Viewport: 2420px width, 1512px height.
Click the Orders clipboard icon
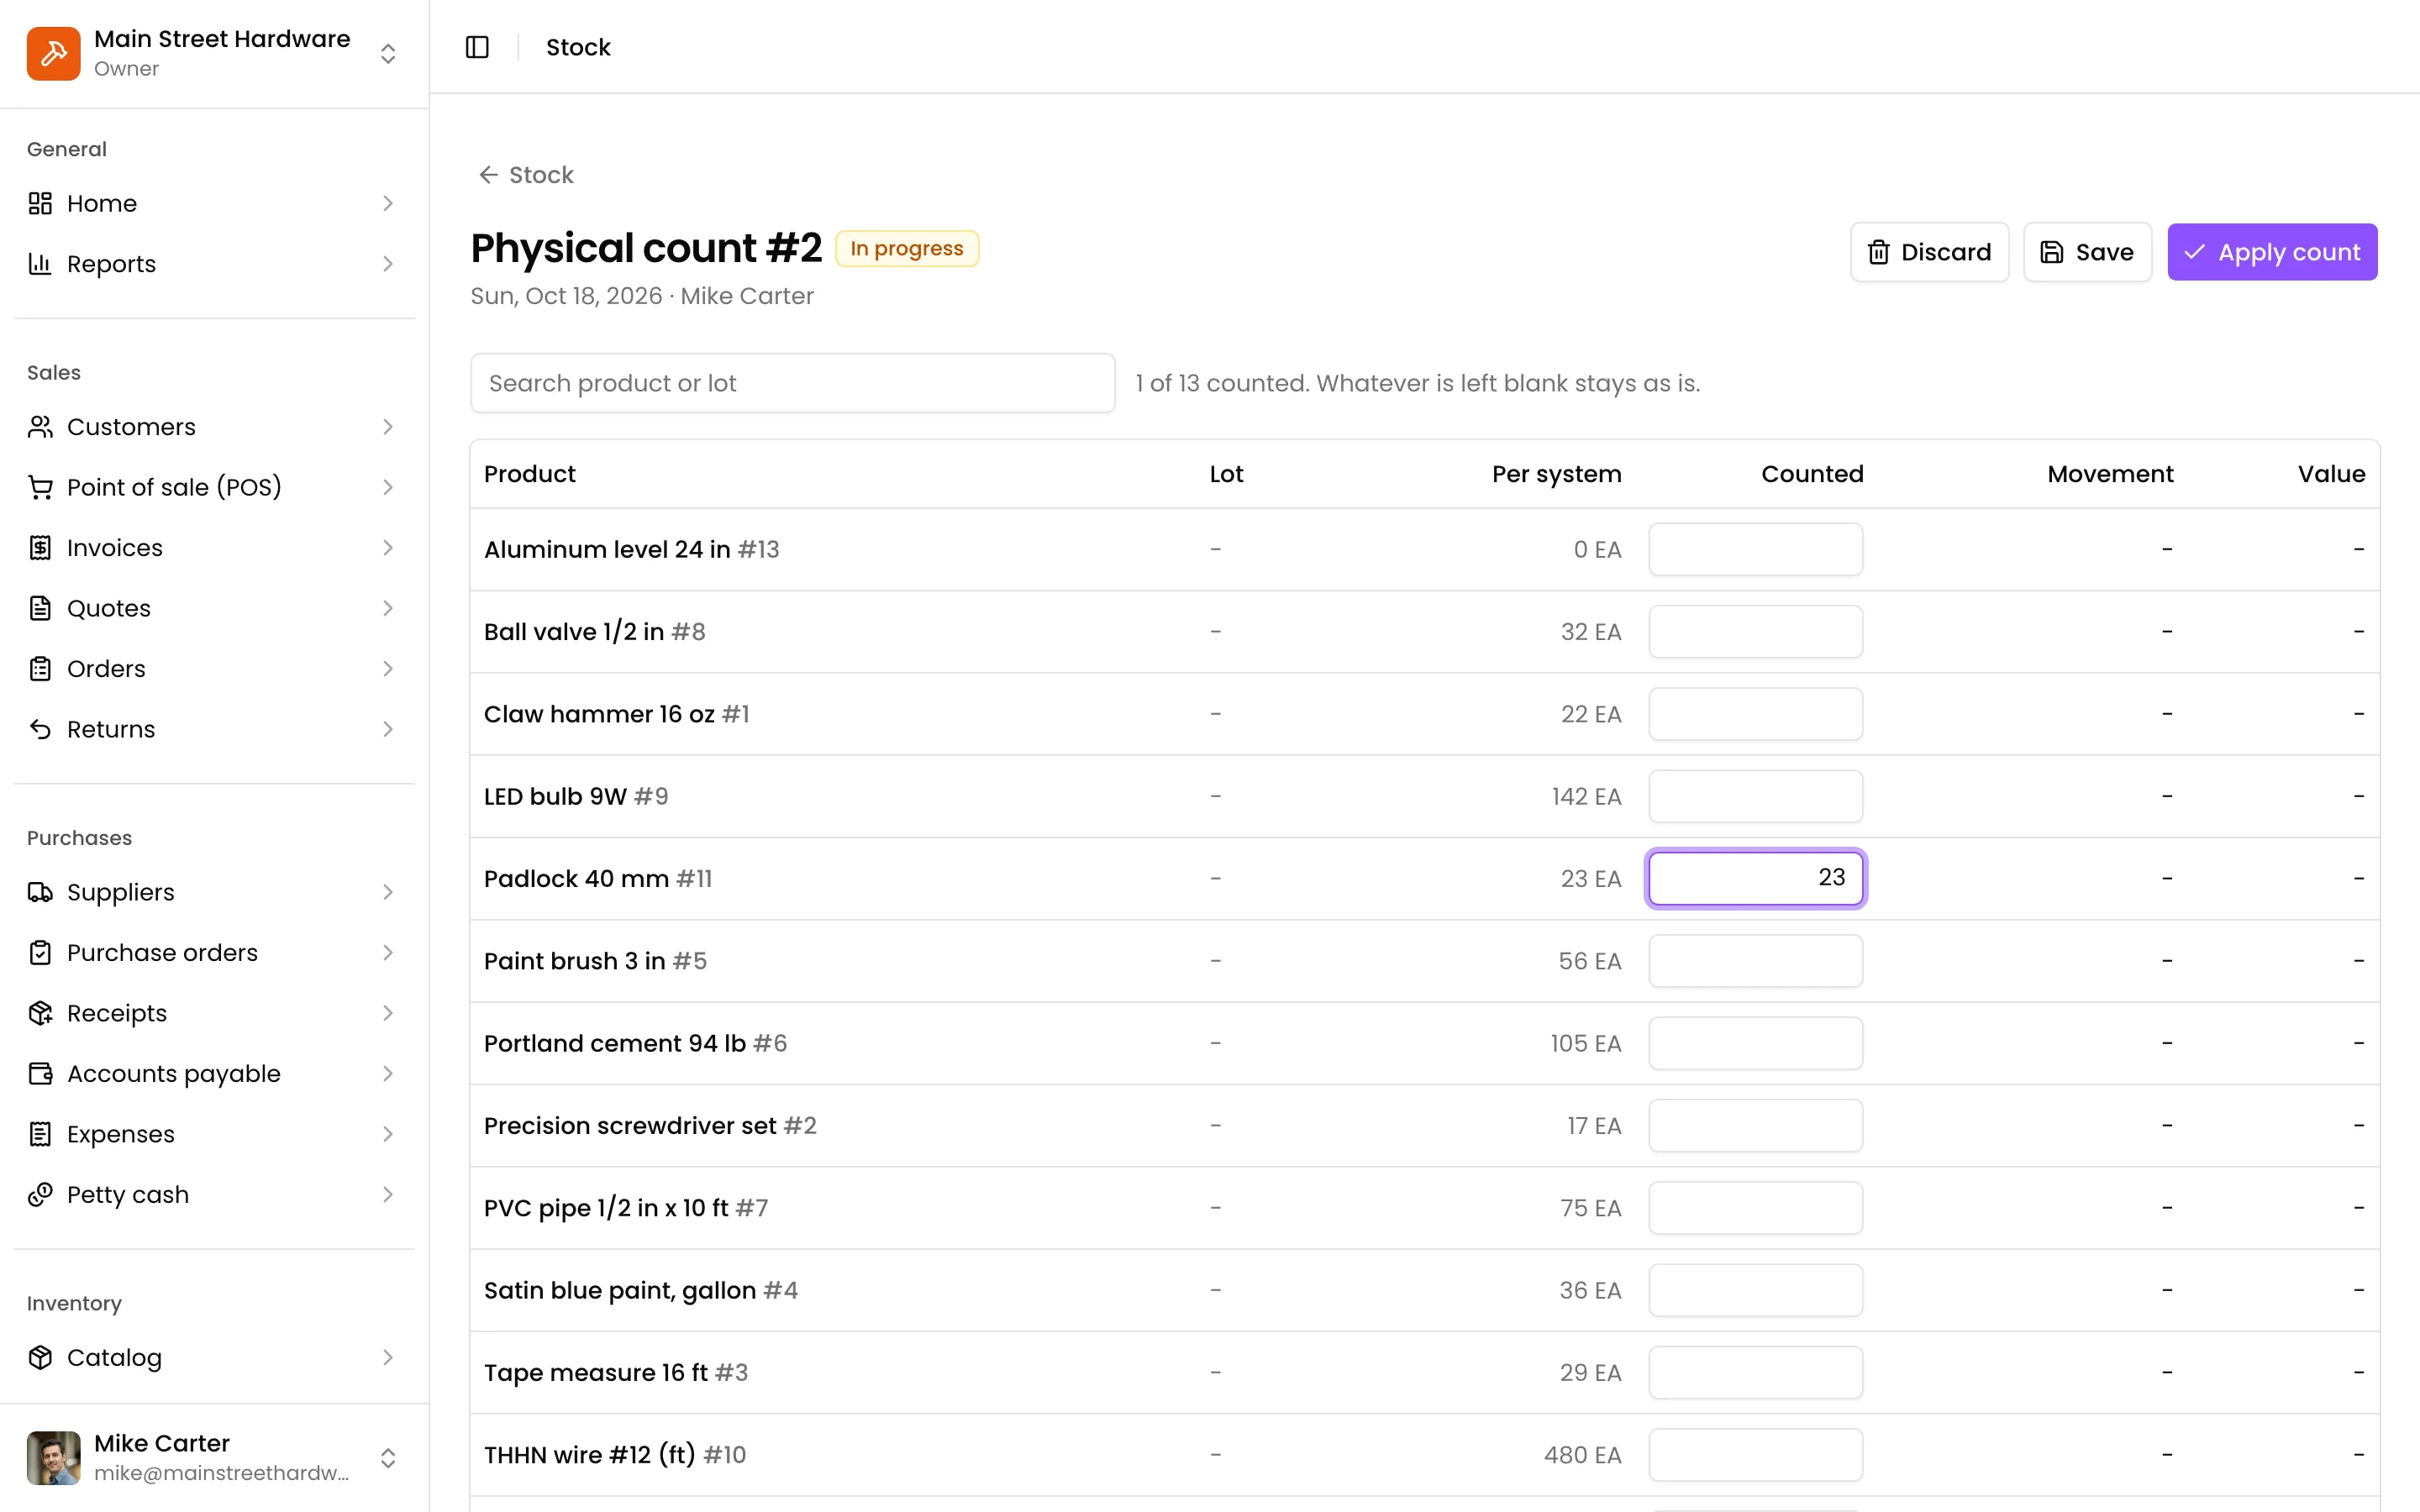(40, 669)
